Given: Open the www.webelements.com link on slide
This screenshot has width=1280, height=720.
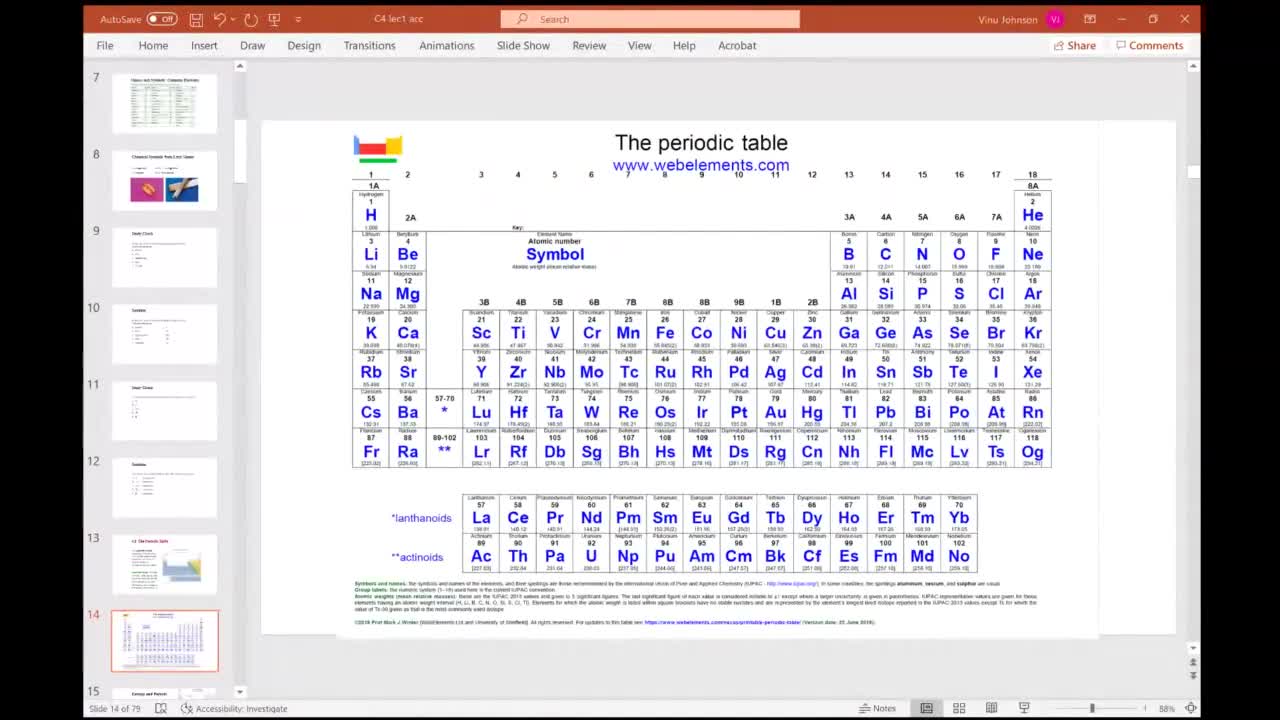Looking at the screenshot, I should pyautogui.click(x=701, y=165).
